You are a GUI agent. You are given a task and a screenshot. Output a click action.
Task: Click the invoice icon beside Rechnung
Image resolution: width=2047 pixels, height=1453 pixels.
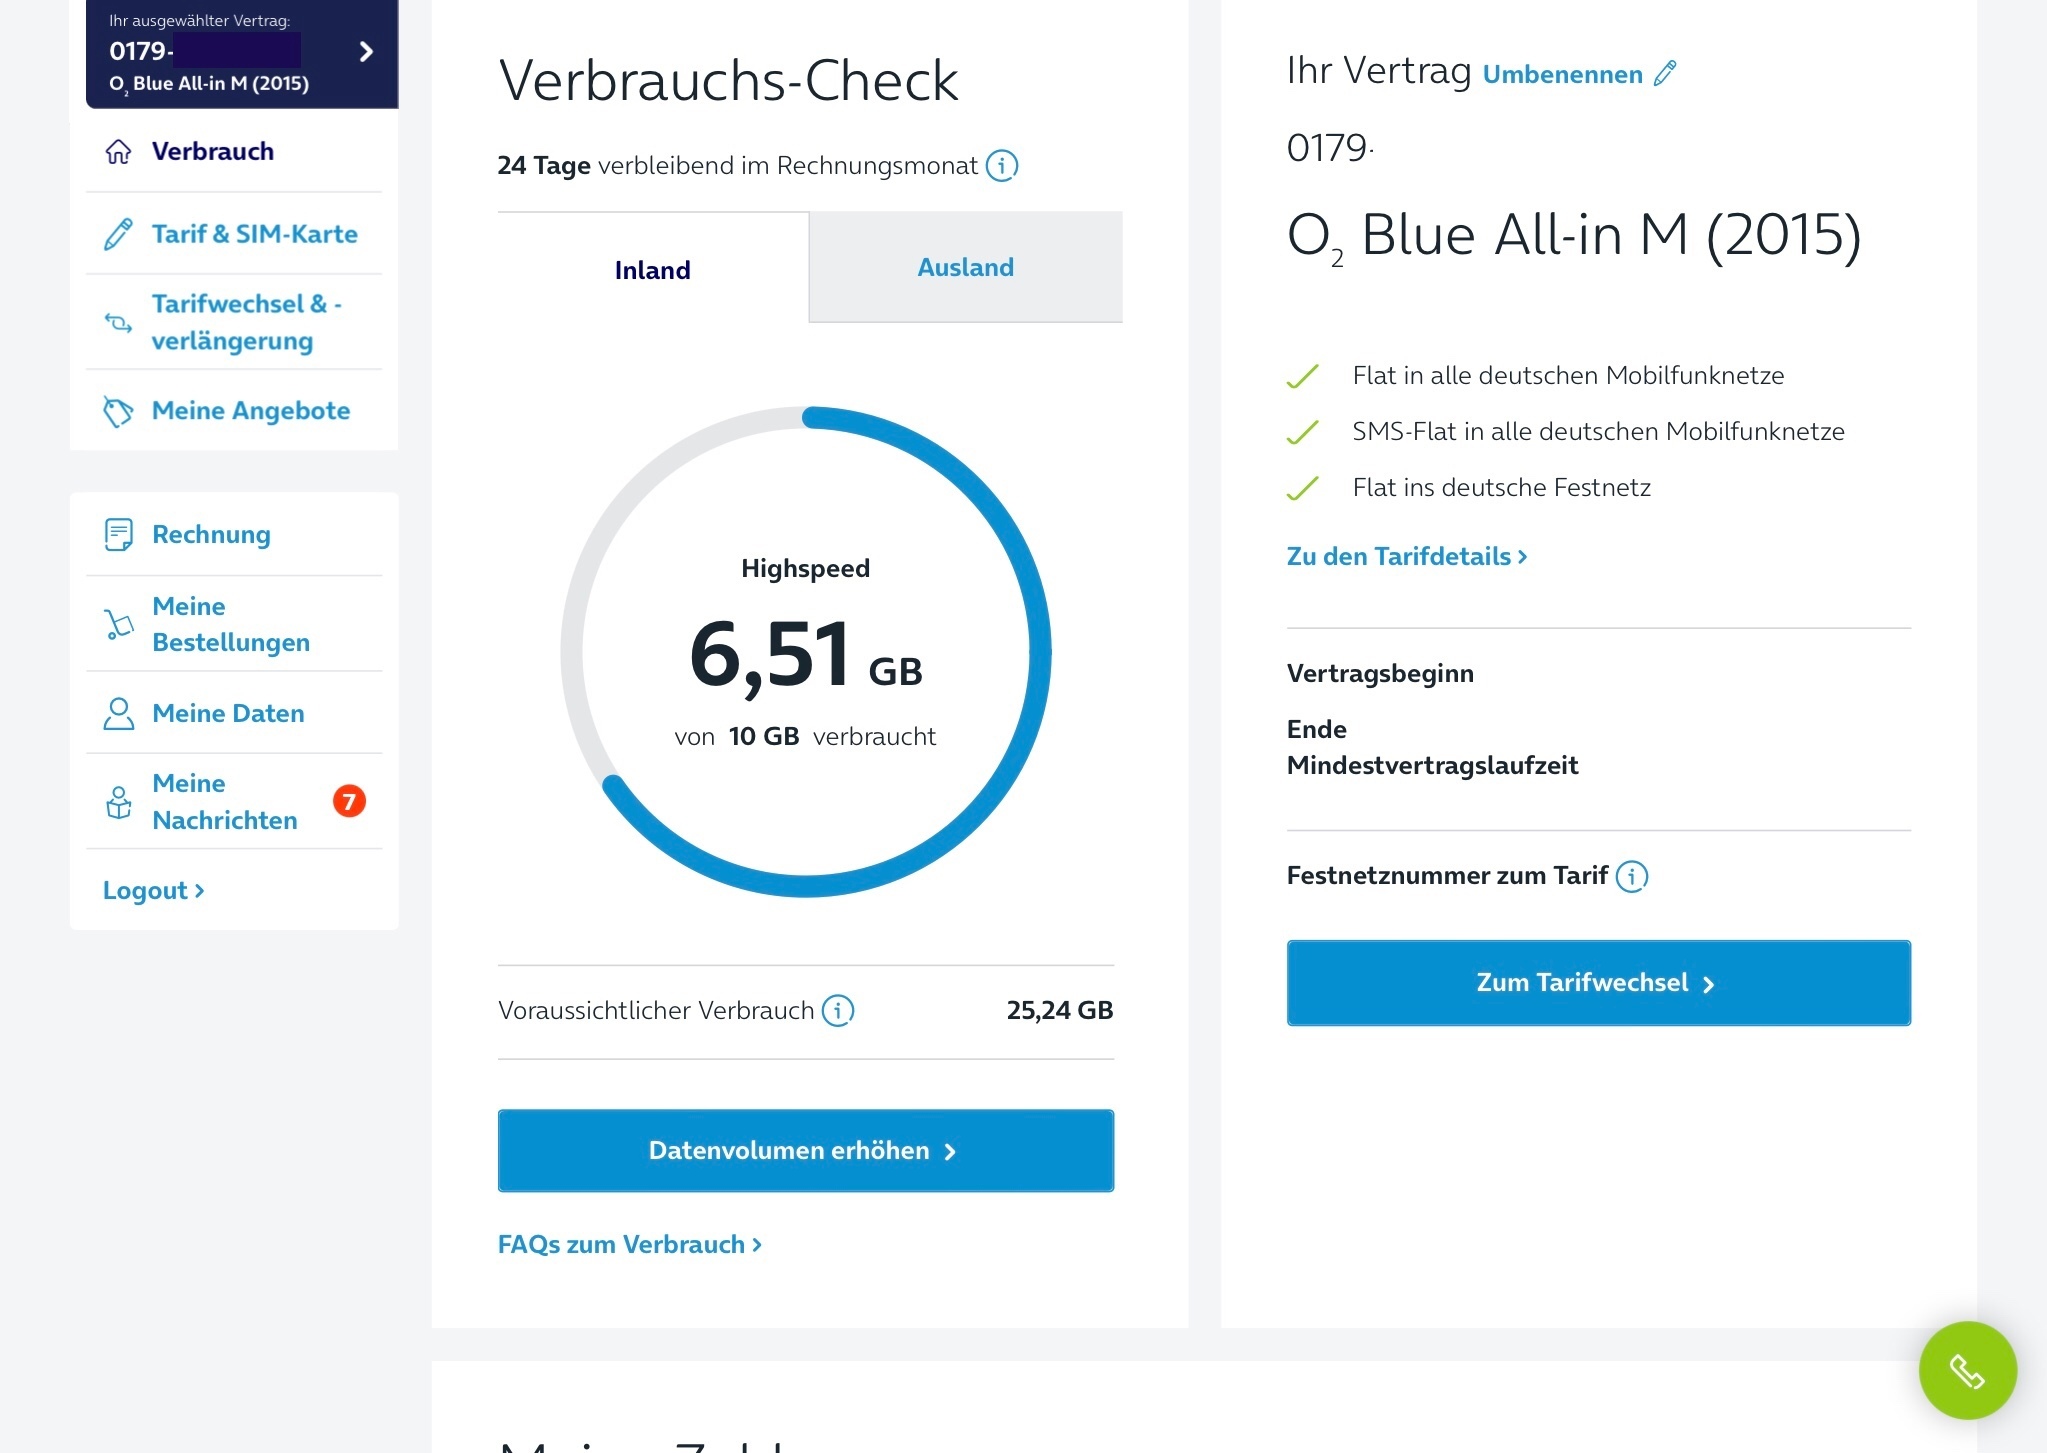pyautogui.click(x=118, y=534)
